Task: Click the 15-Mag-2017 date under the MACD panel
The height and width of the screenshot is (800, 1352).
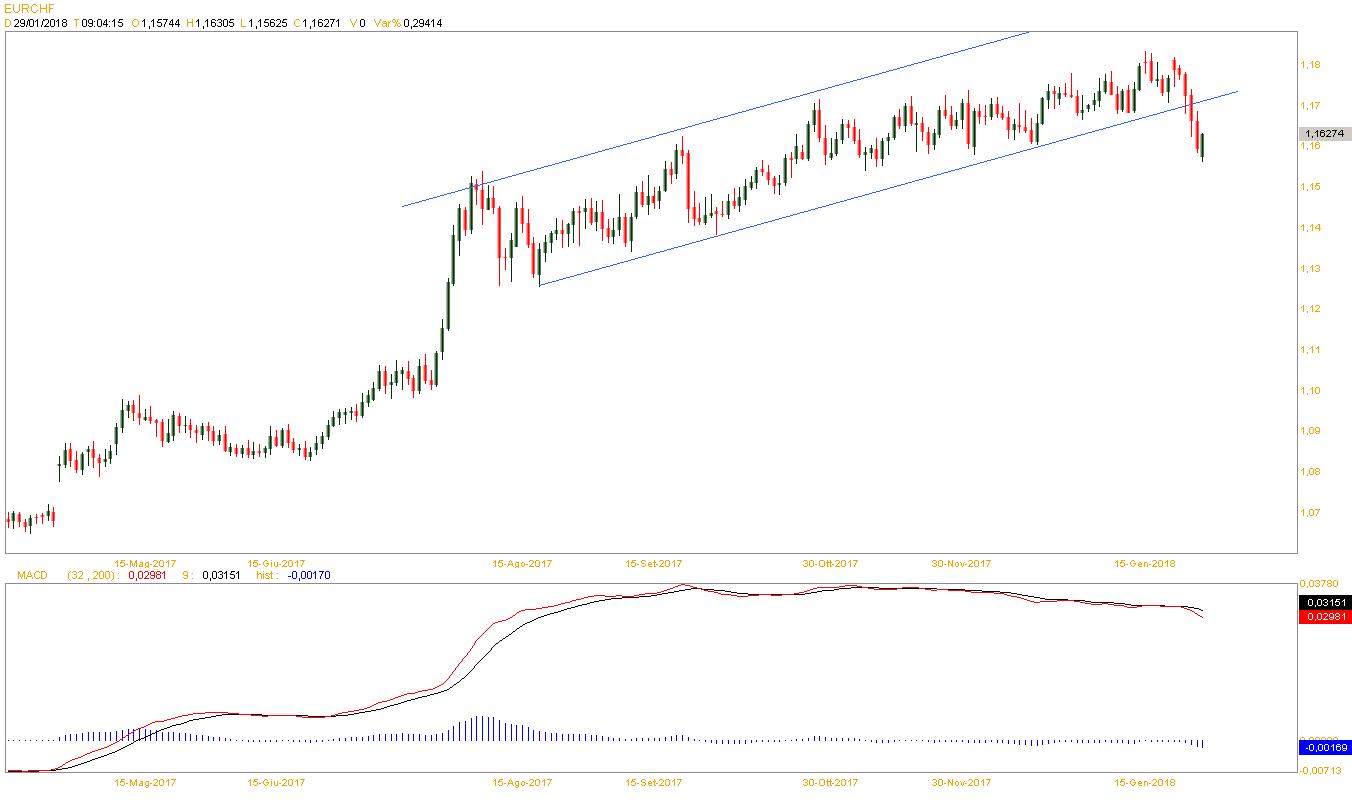Action: point(145,782)
